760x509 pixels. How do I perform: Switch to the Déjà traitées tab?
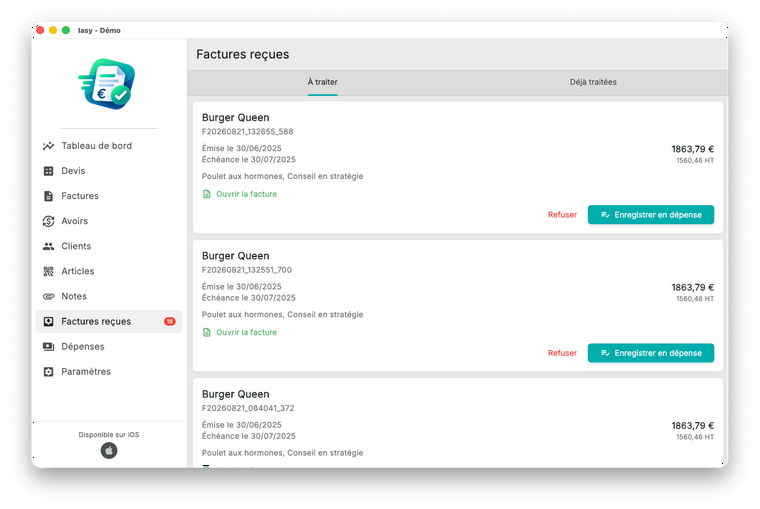tap(593, 82)
